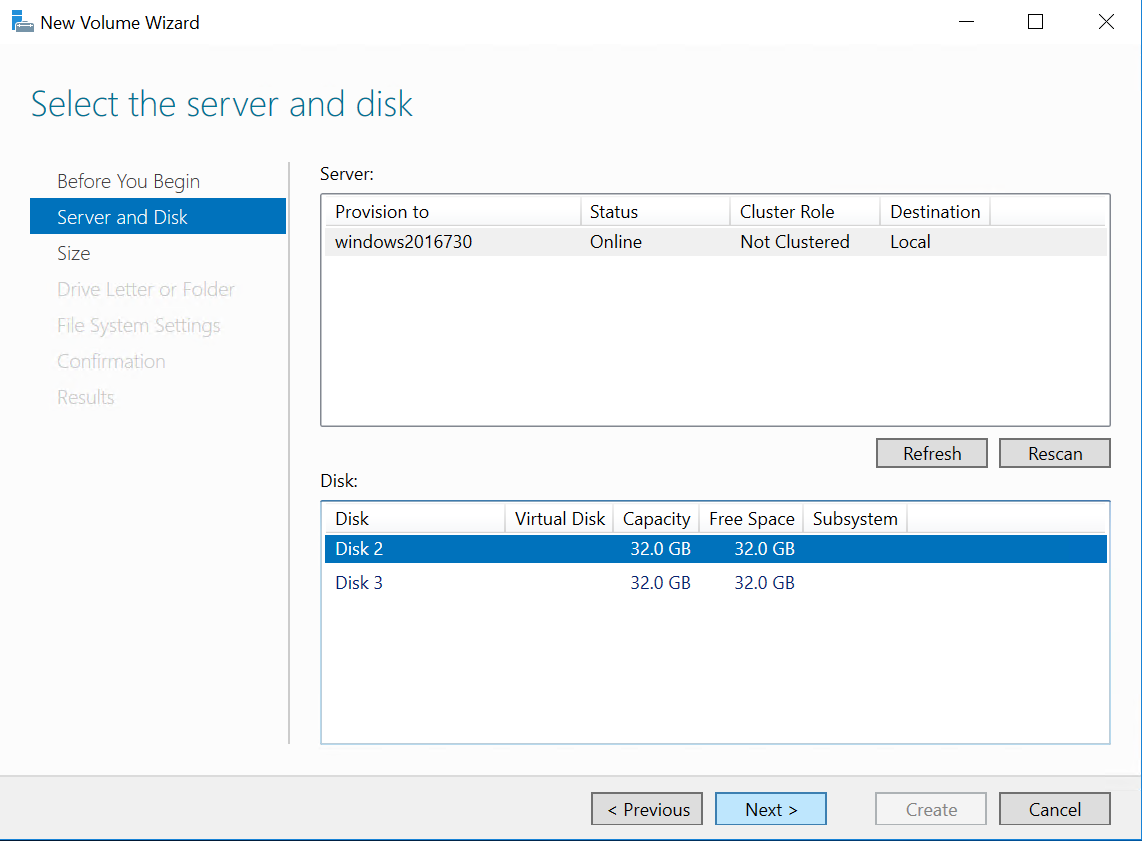Cancel the New Volume Wizard

[x=1054, y=809]
